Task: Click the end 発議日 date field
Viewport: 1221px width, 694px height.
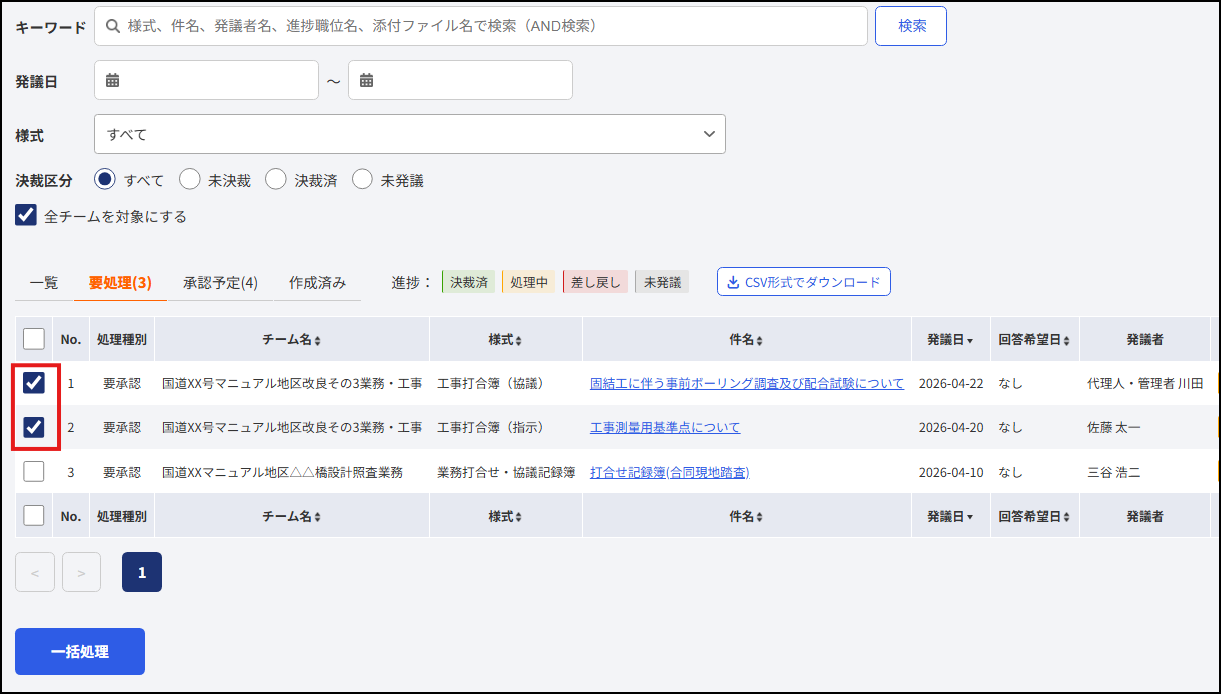Action: 460,80
